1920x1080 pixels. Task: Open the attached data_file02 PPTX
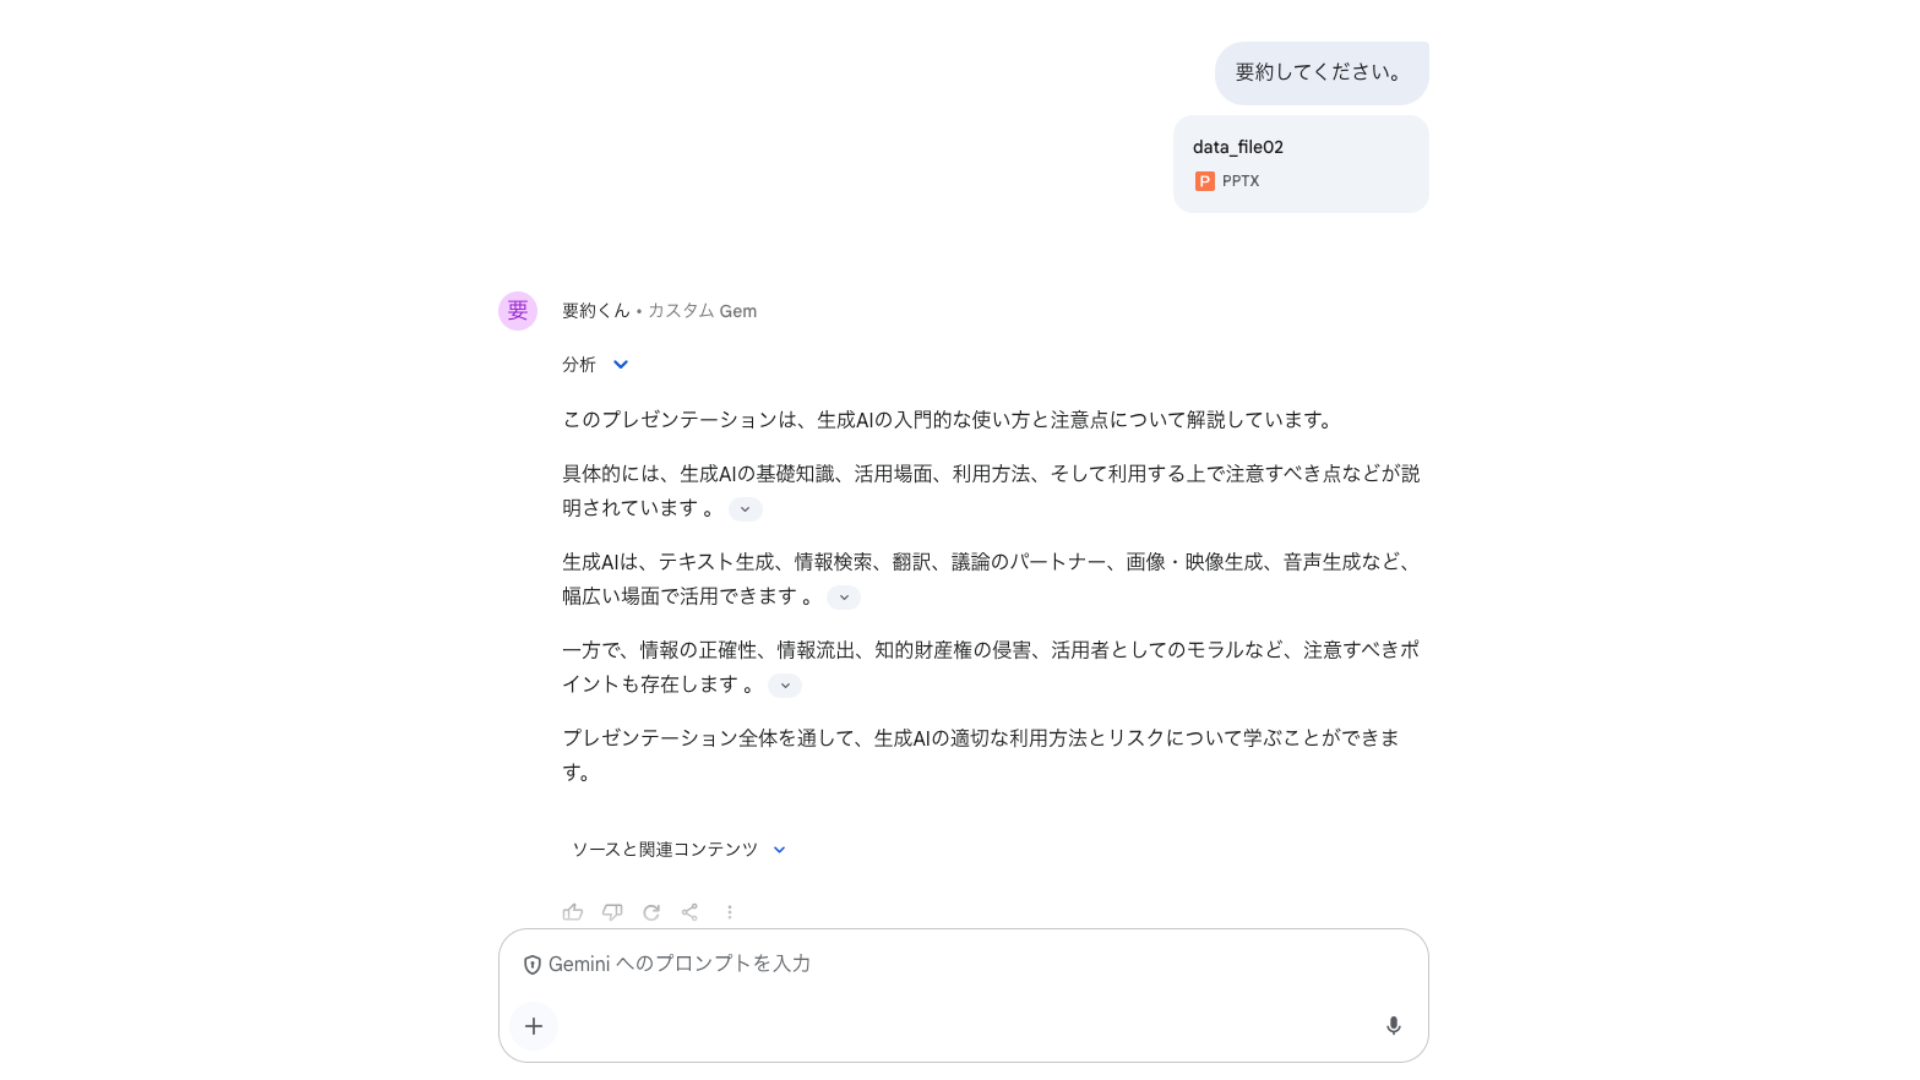point(1300,163)
